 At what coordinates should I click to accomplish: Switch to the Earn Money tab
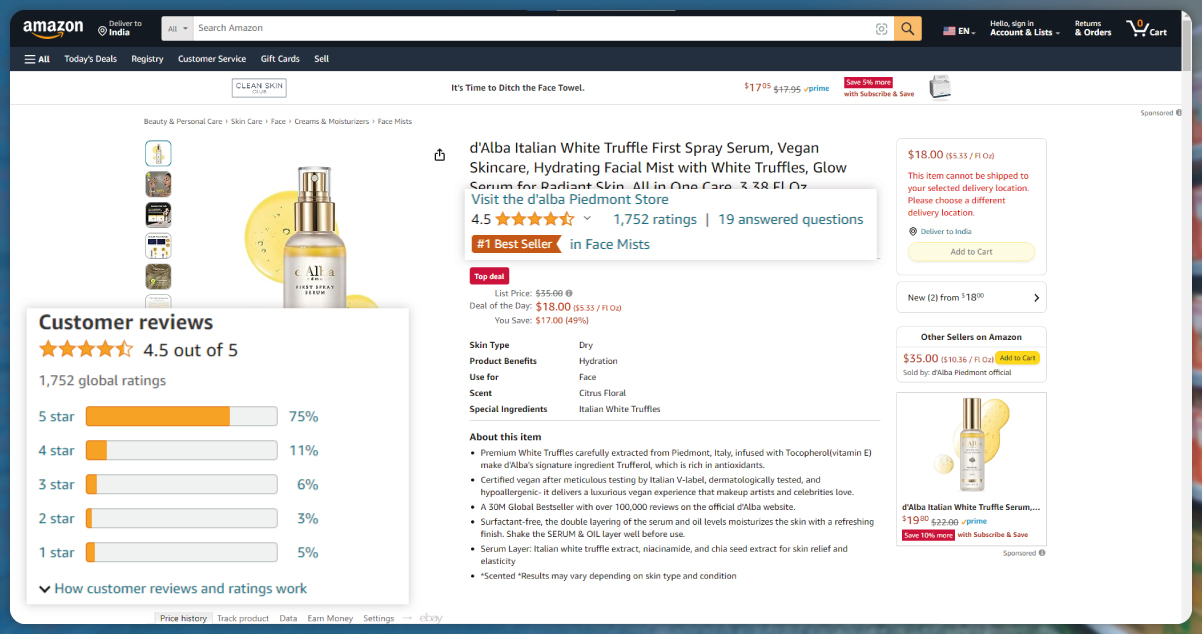coord(330,618)
